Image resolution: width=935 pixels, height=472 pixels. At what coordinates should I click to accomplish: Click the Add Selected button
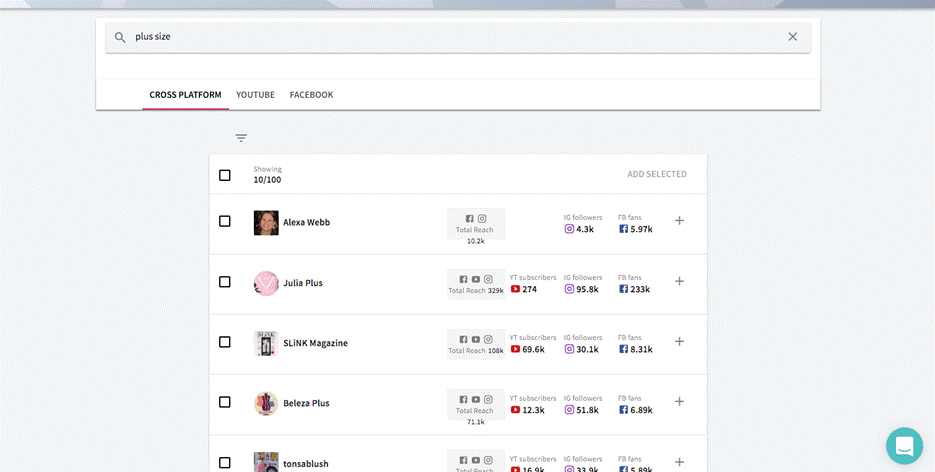pyautogui.click(x=656, y=174)
